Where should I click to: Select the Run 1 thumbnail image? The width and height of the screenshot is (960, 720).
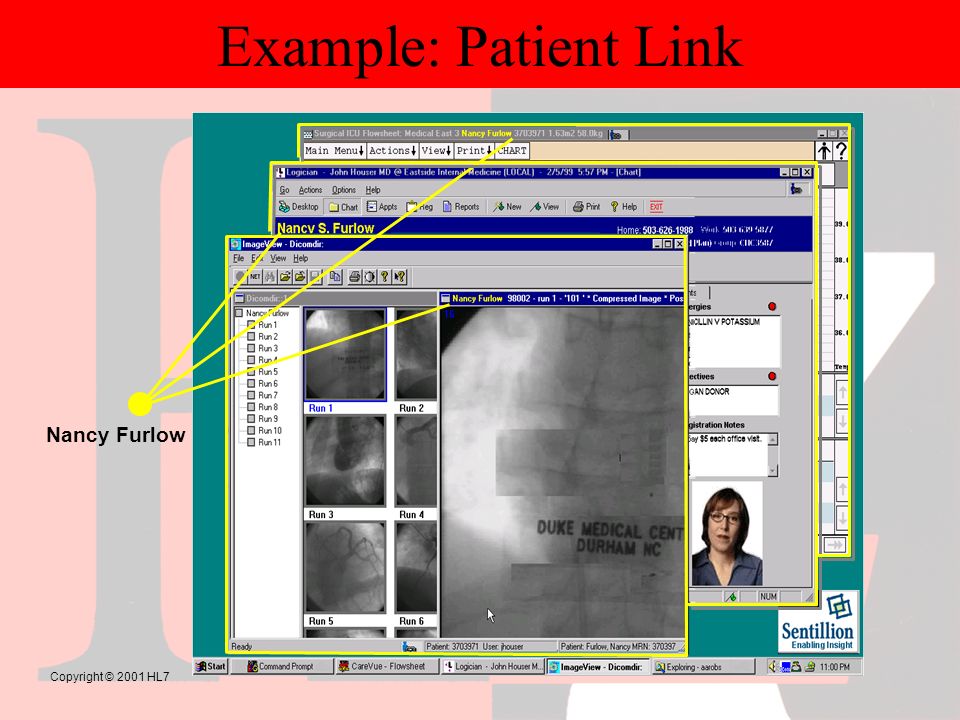coord(345,355)
